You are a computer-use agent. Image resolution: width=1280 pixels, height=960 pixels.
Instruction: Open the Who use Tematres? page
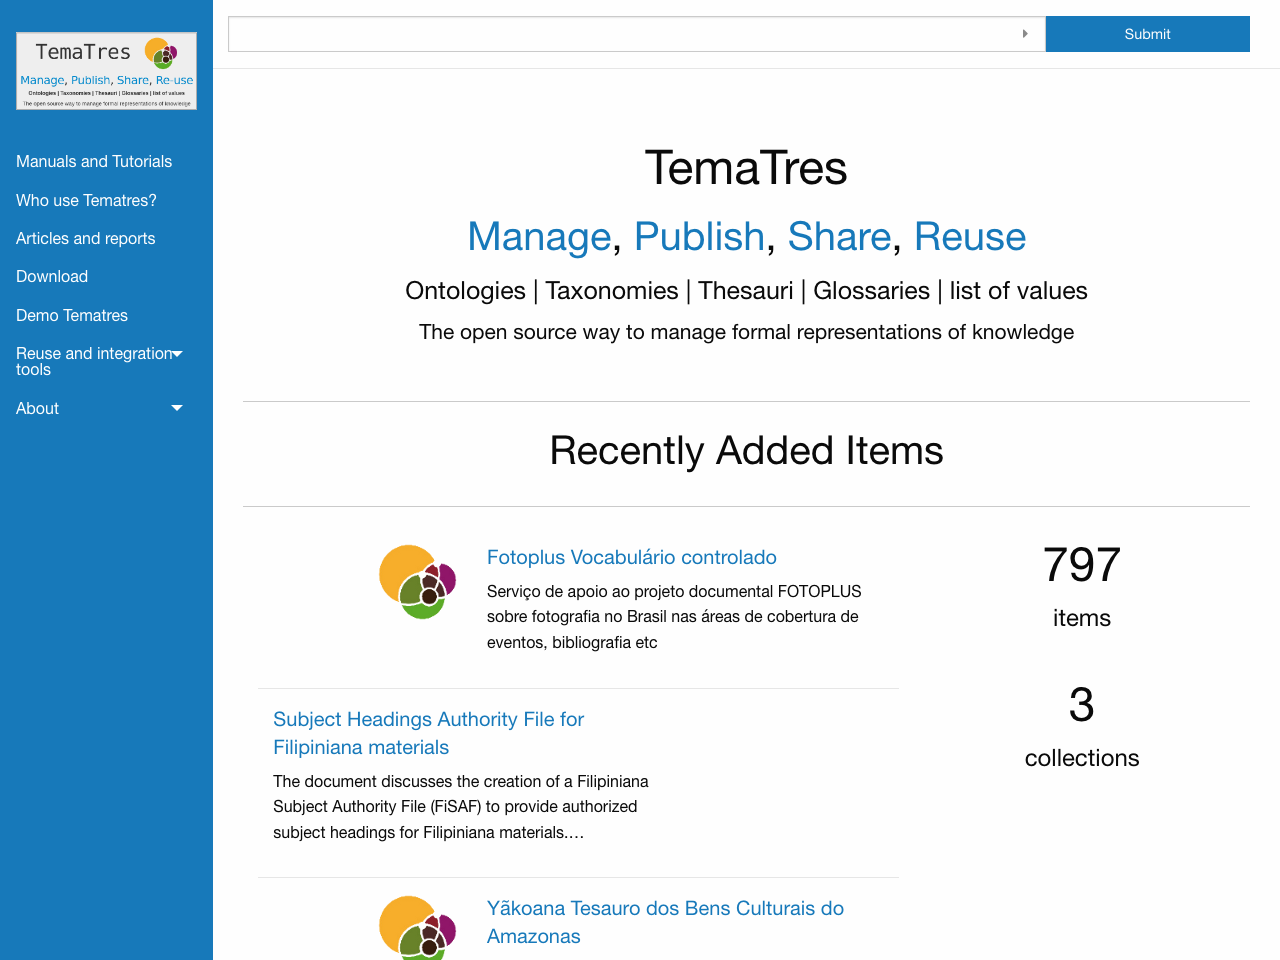point(86,200)
